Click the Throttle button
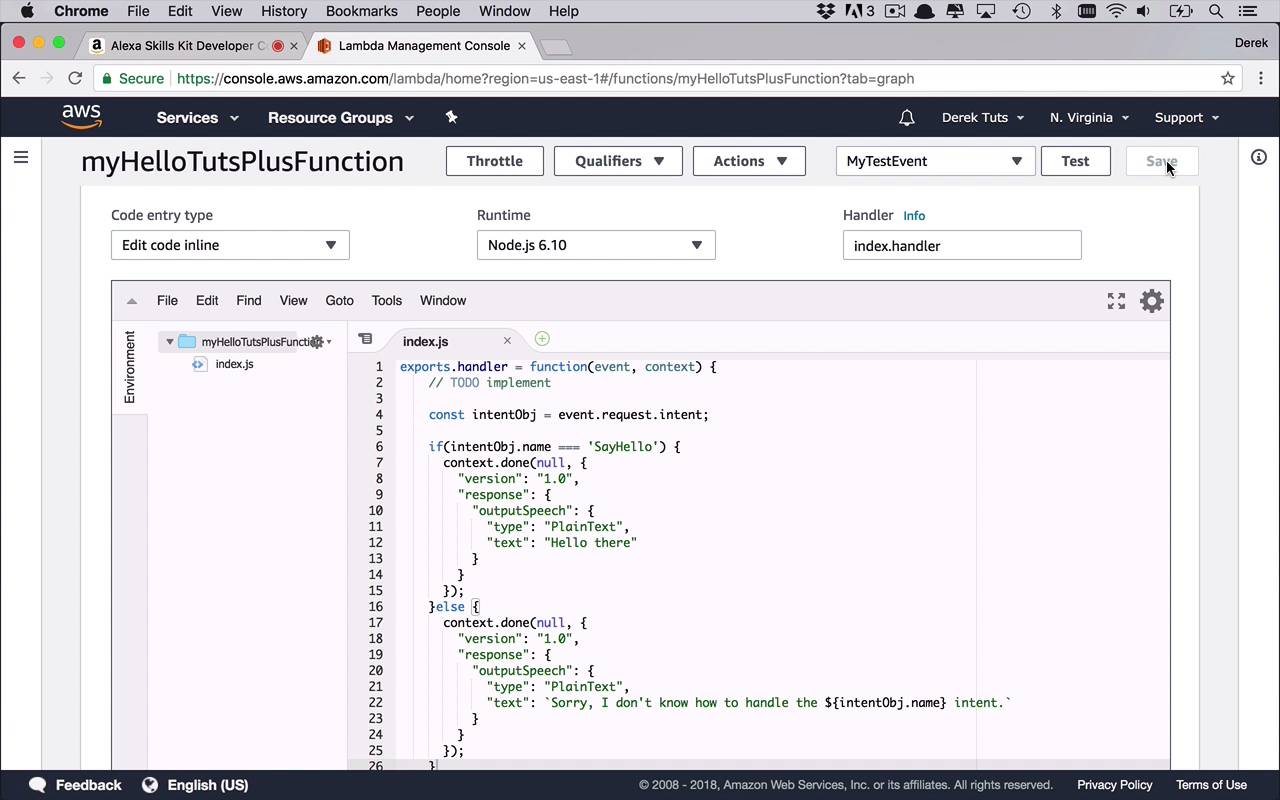 (494, 161)
